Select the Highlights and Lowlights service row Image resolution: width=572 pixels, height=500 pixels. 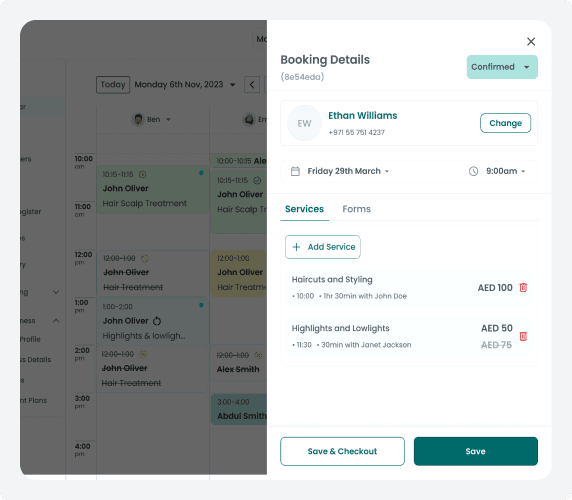(409, 336)
